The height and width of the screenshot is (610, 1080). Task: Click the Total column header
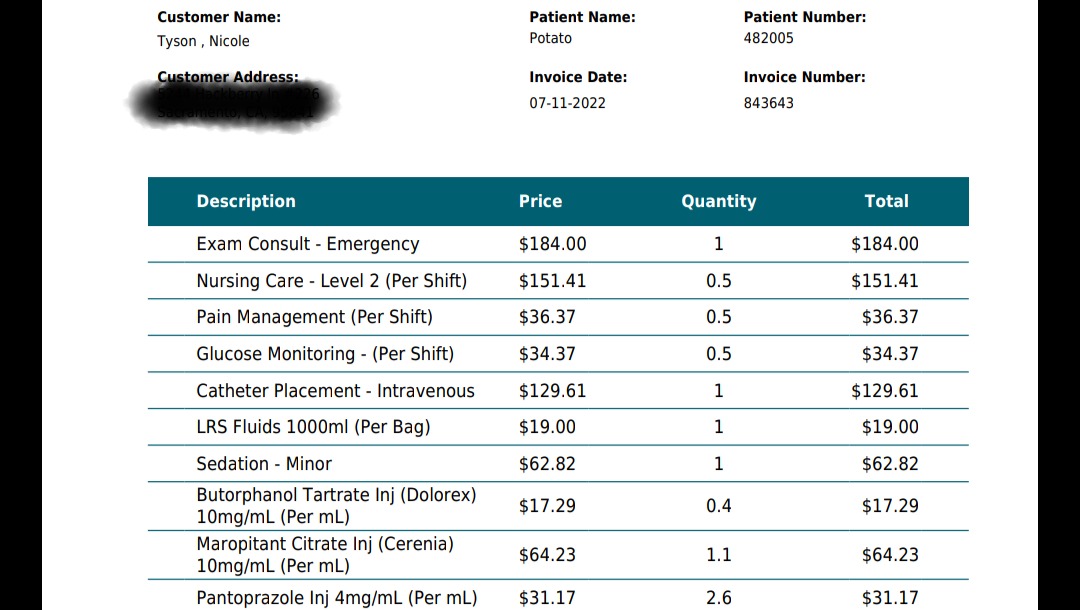886,201
